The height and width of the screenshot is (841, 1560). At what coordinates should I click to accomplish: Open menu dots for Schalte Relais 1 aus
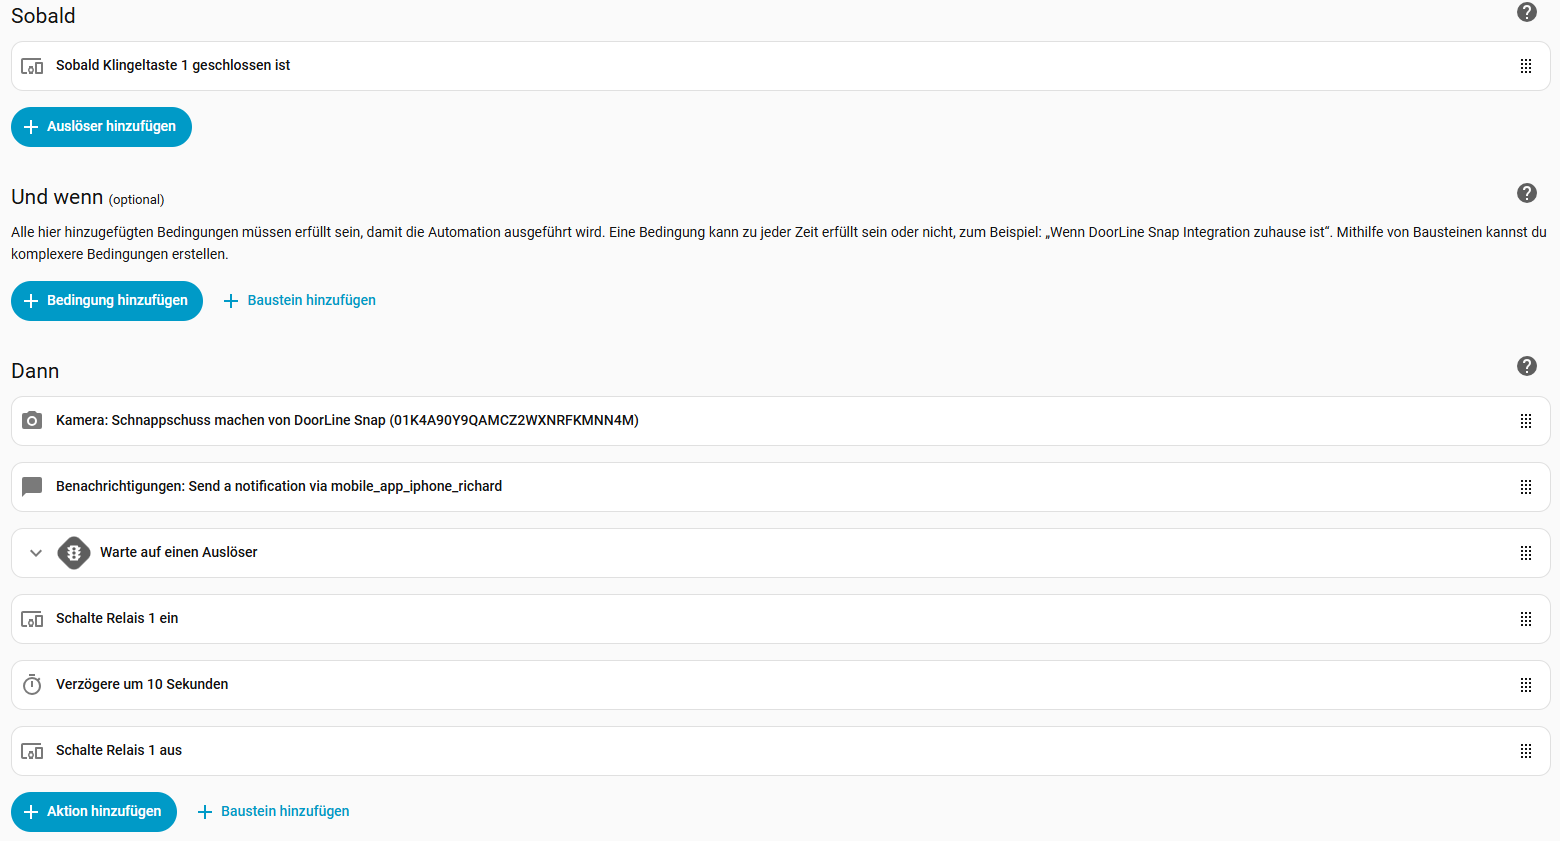point(1525,751)
